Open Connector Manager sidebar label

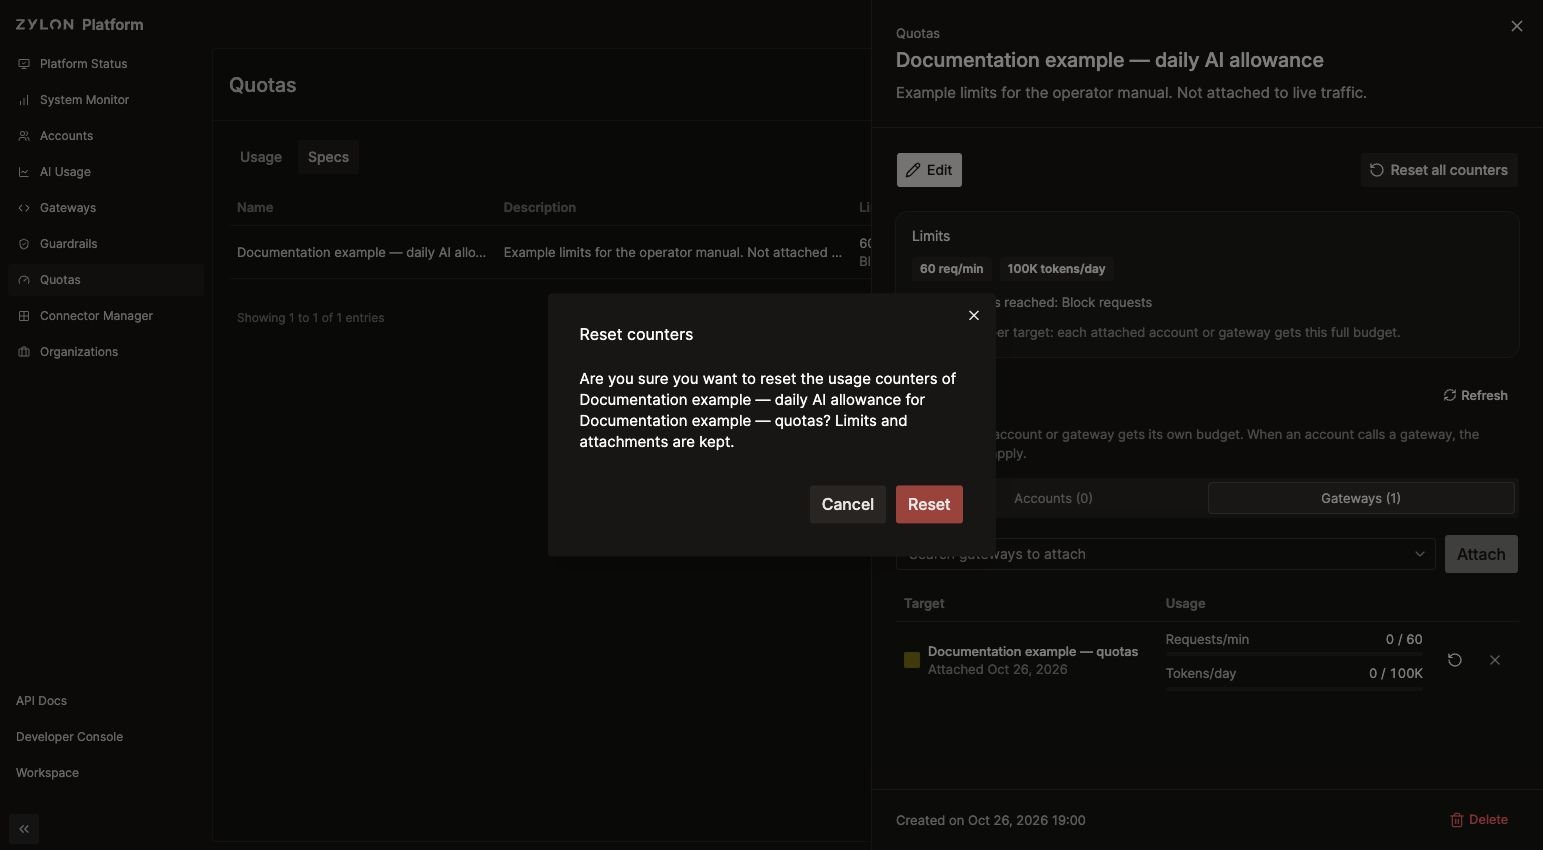pyautogui.click(x=96, y=316)
